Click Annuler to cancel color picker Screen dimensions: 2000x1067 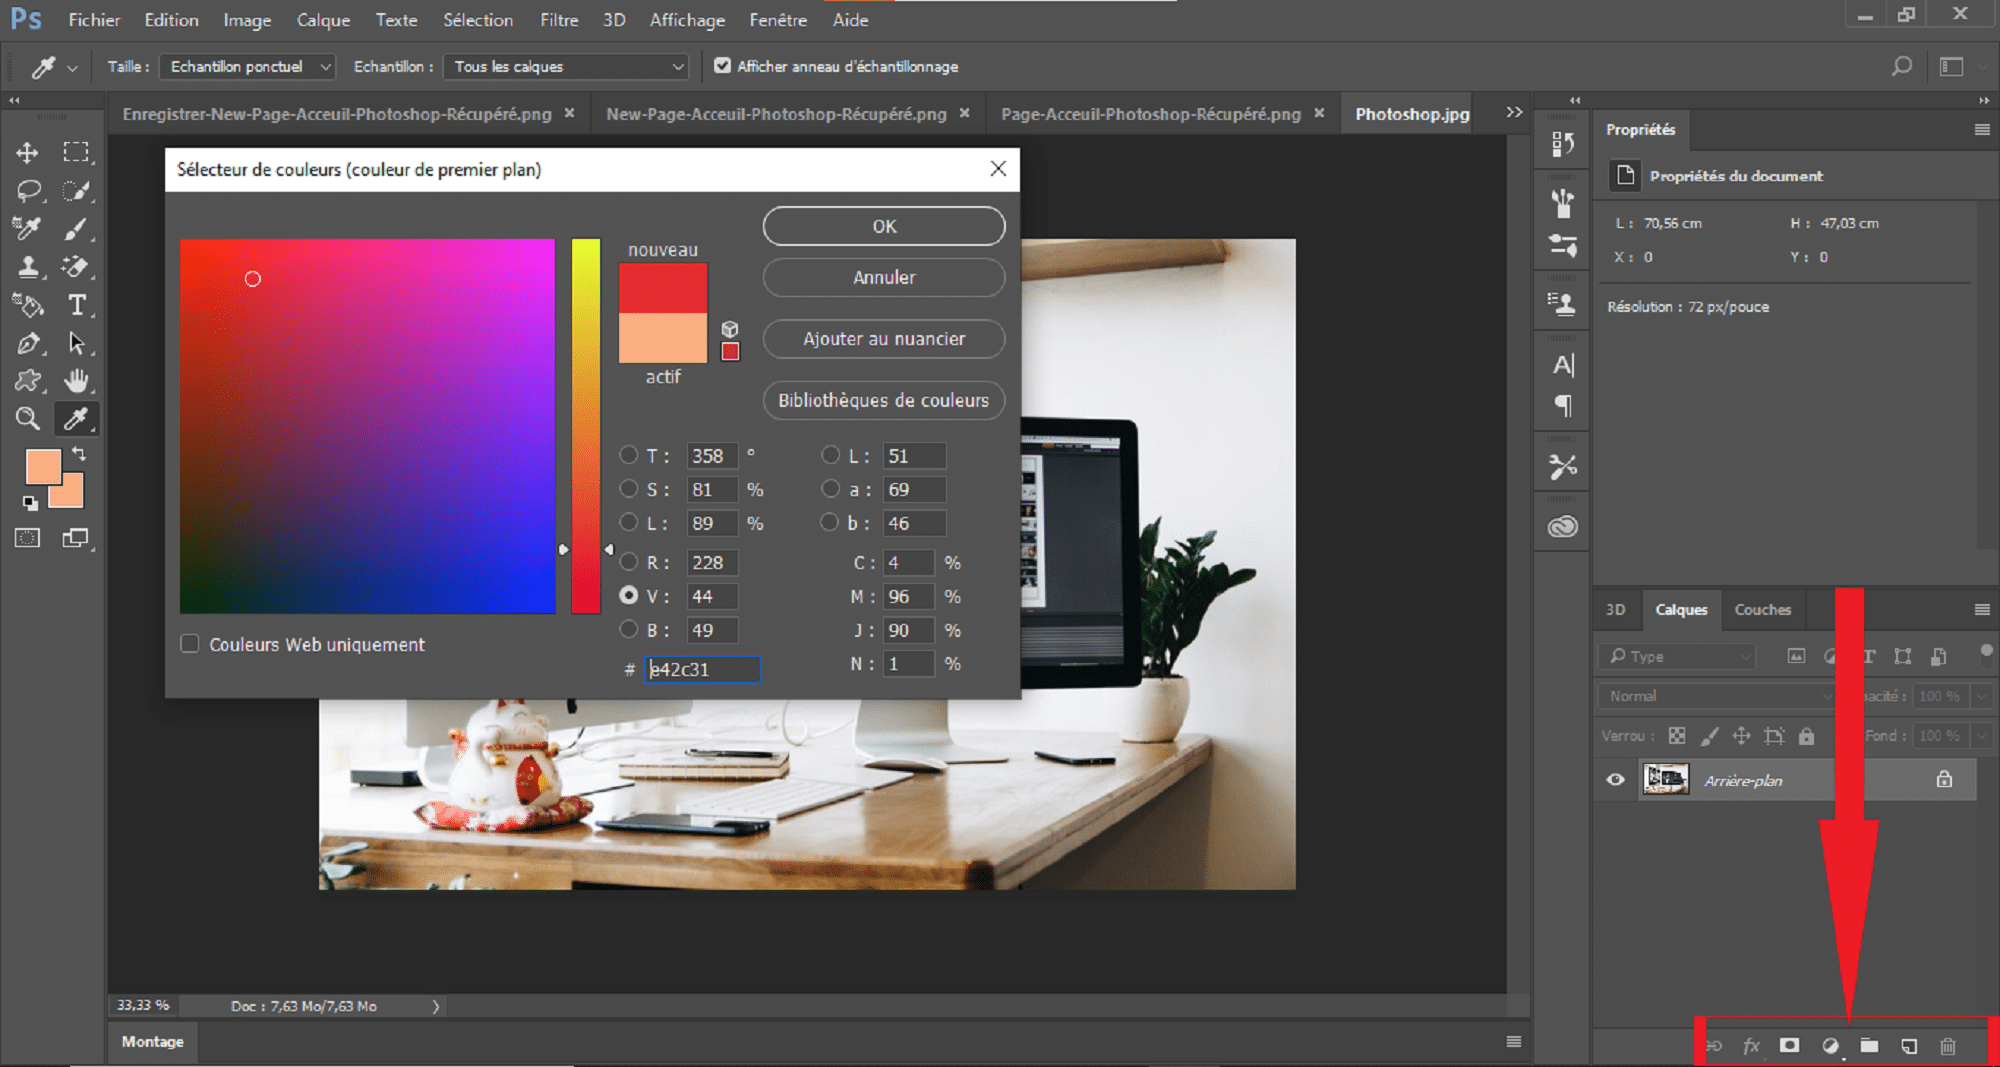884,277
